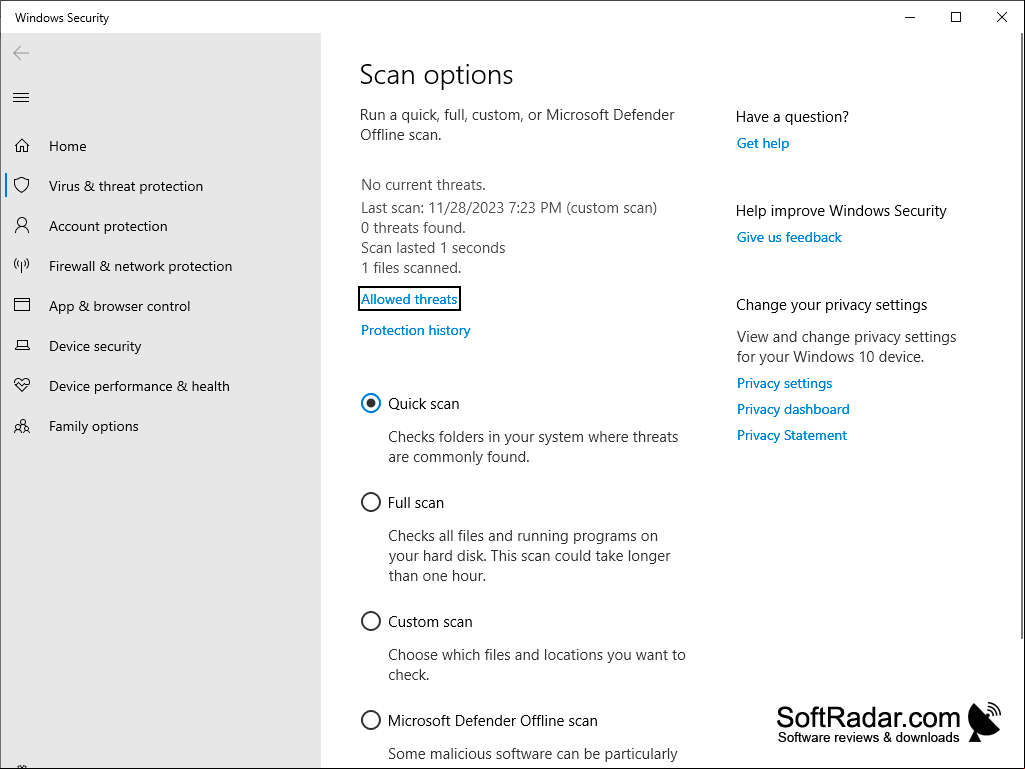This screenshot has width=1025, height=769.
Task: Open the hamburger navigation menu
Action: [21, 97]
